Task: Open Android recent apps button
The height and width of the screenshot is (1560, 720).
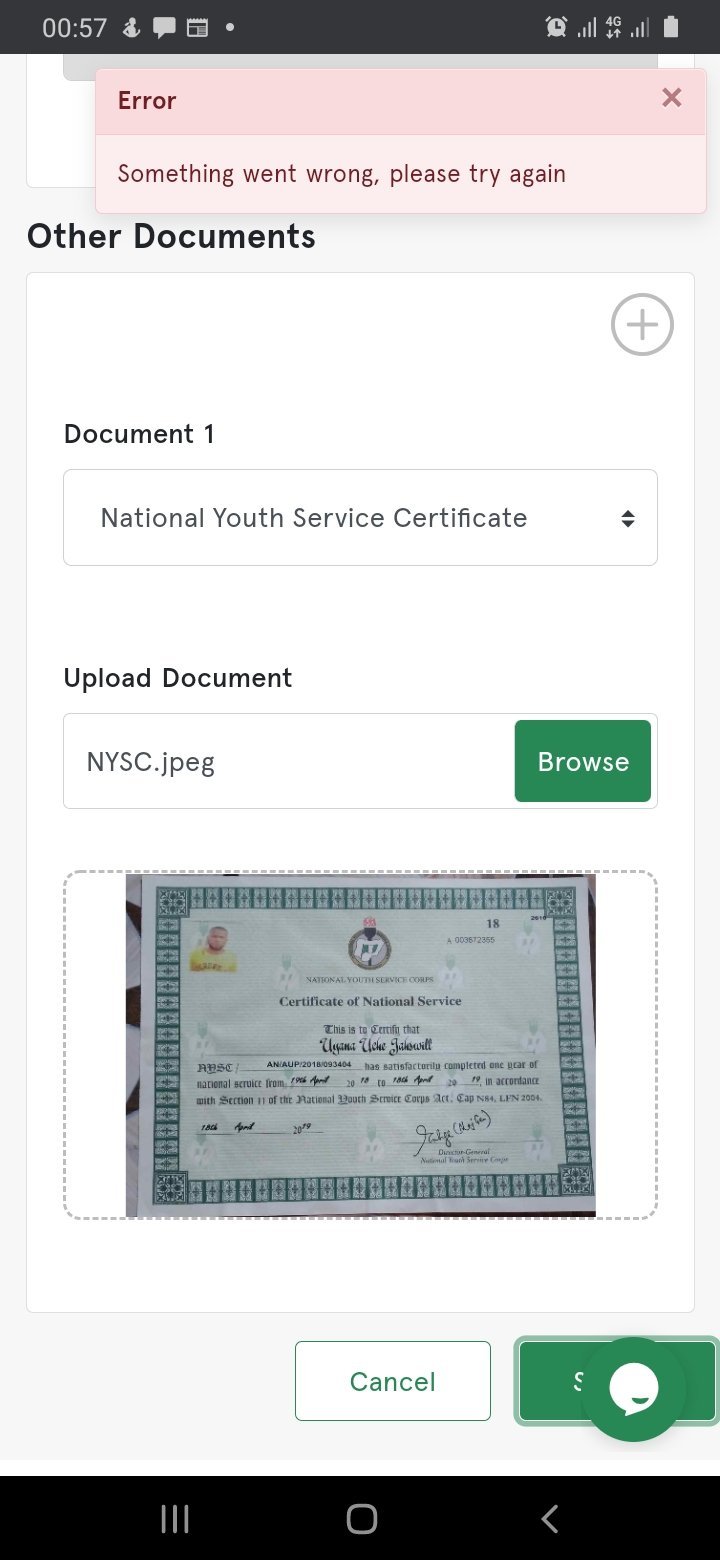Action: tap(175, 1519)
